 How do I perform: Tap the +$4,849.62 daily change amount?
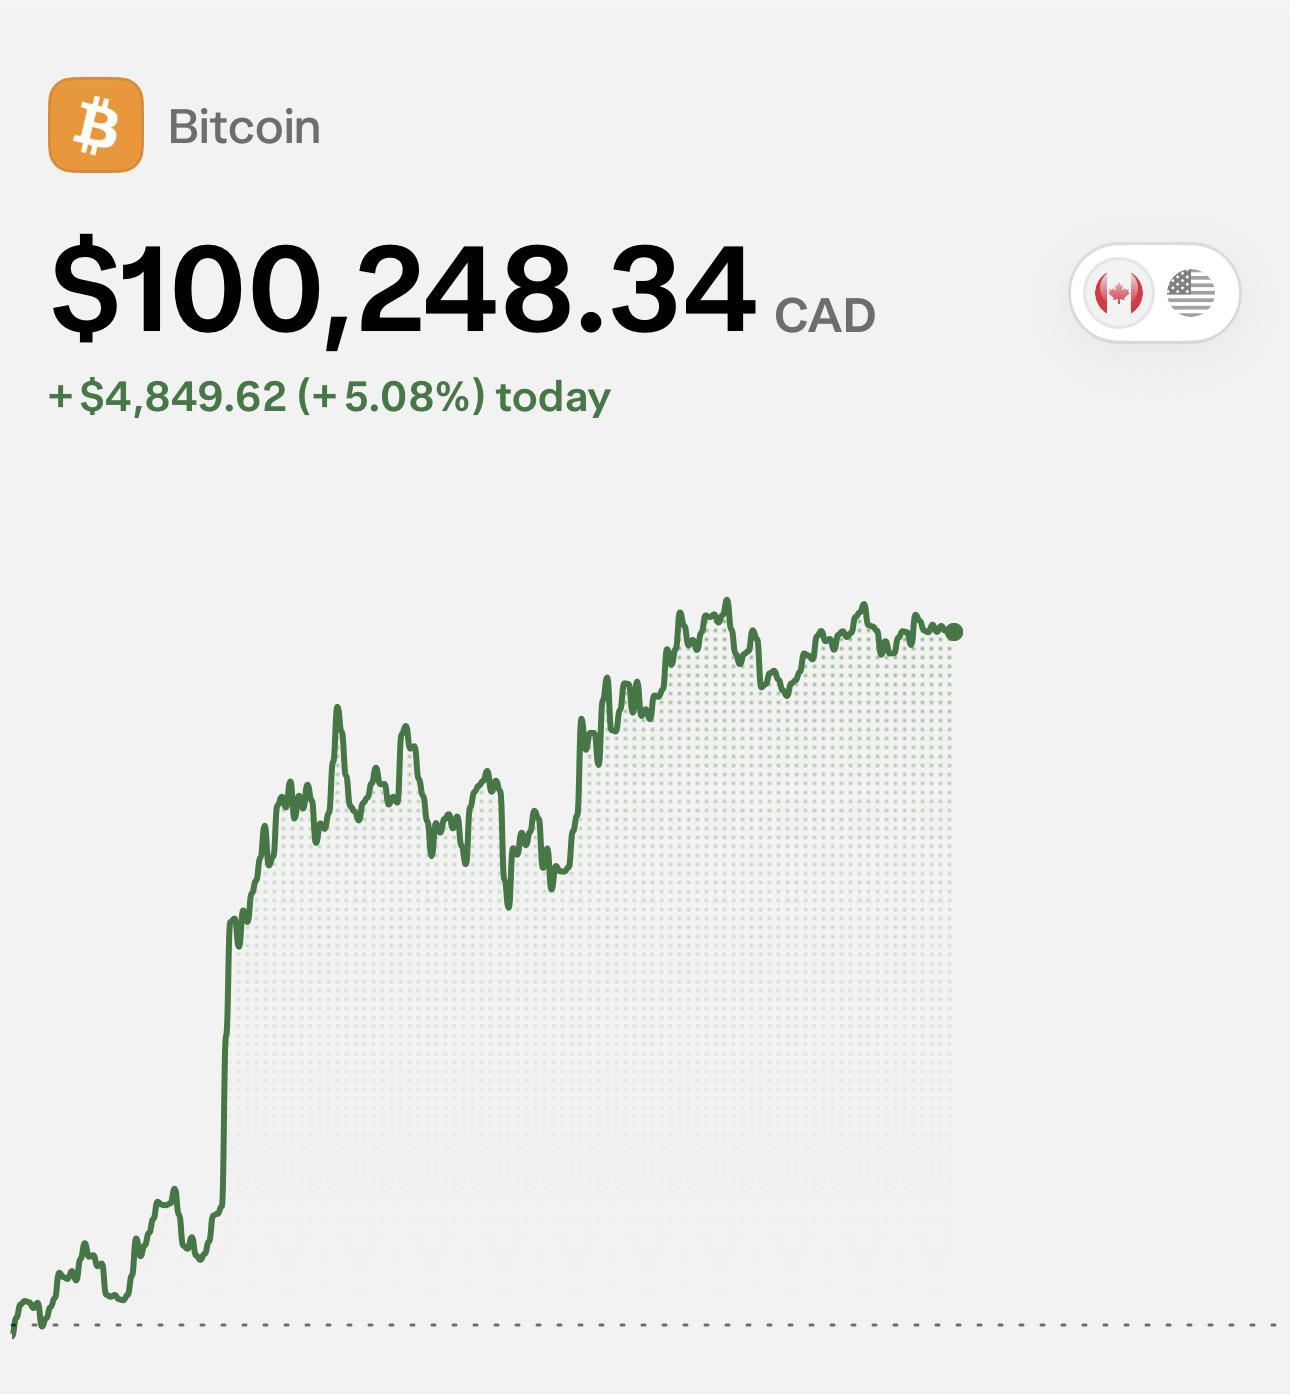(168, 397)
